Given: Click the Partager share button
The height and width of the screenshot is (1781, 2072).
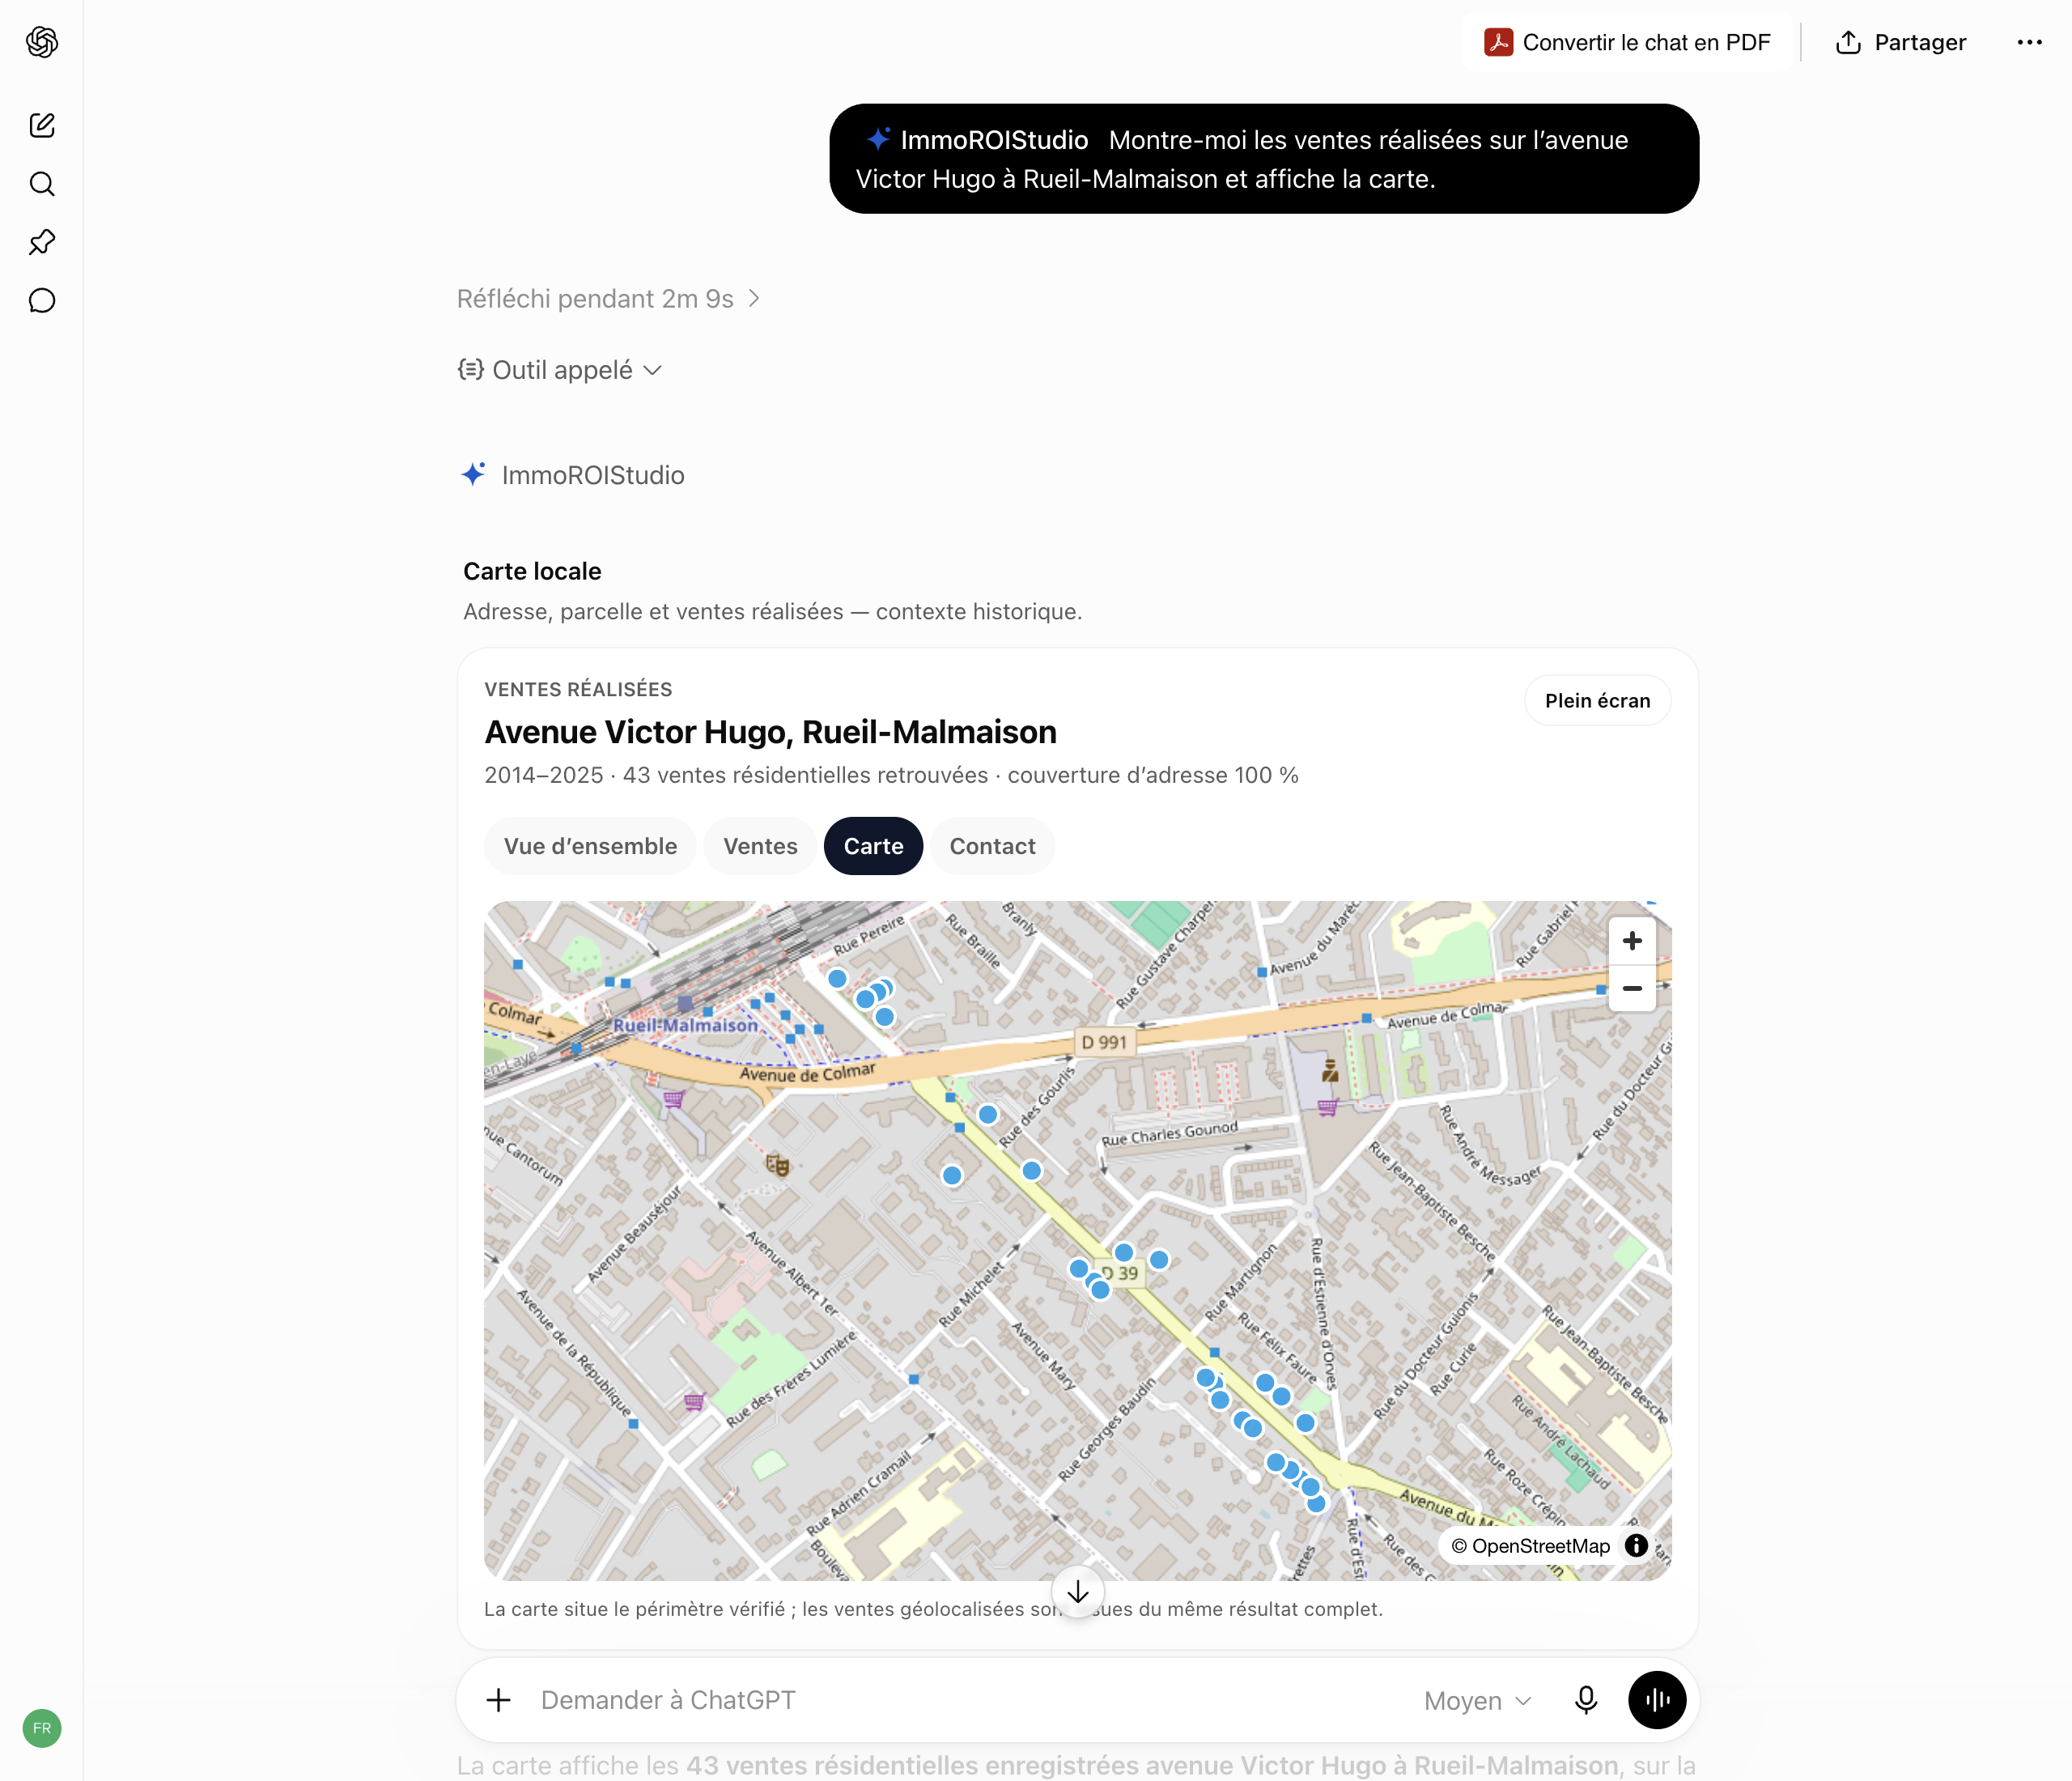Looking at the screenshot, I should (x=1901, y=42).
